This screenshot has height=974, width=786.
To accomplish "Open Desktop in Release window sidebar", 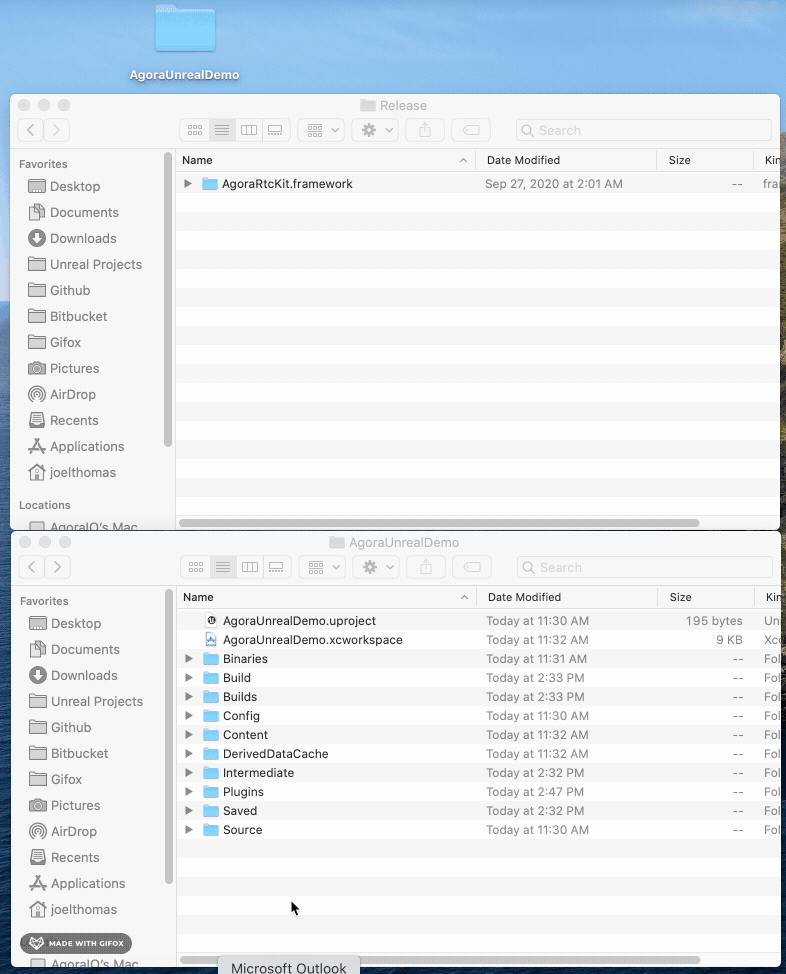I will 64,186.
